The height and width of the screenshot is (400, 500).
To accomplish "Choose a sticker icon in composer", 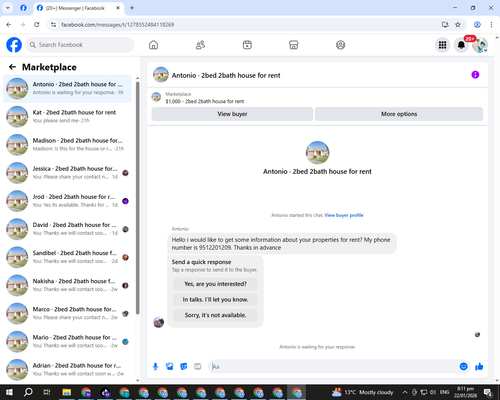I will coord(184,367).
